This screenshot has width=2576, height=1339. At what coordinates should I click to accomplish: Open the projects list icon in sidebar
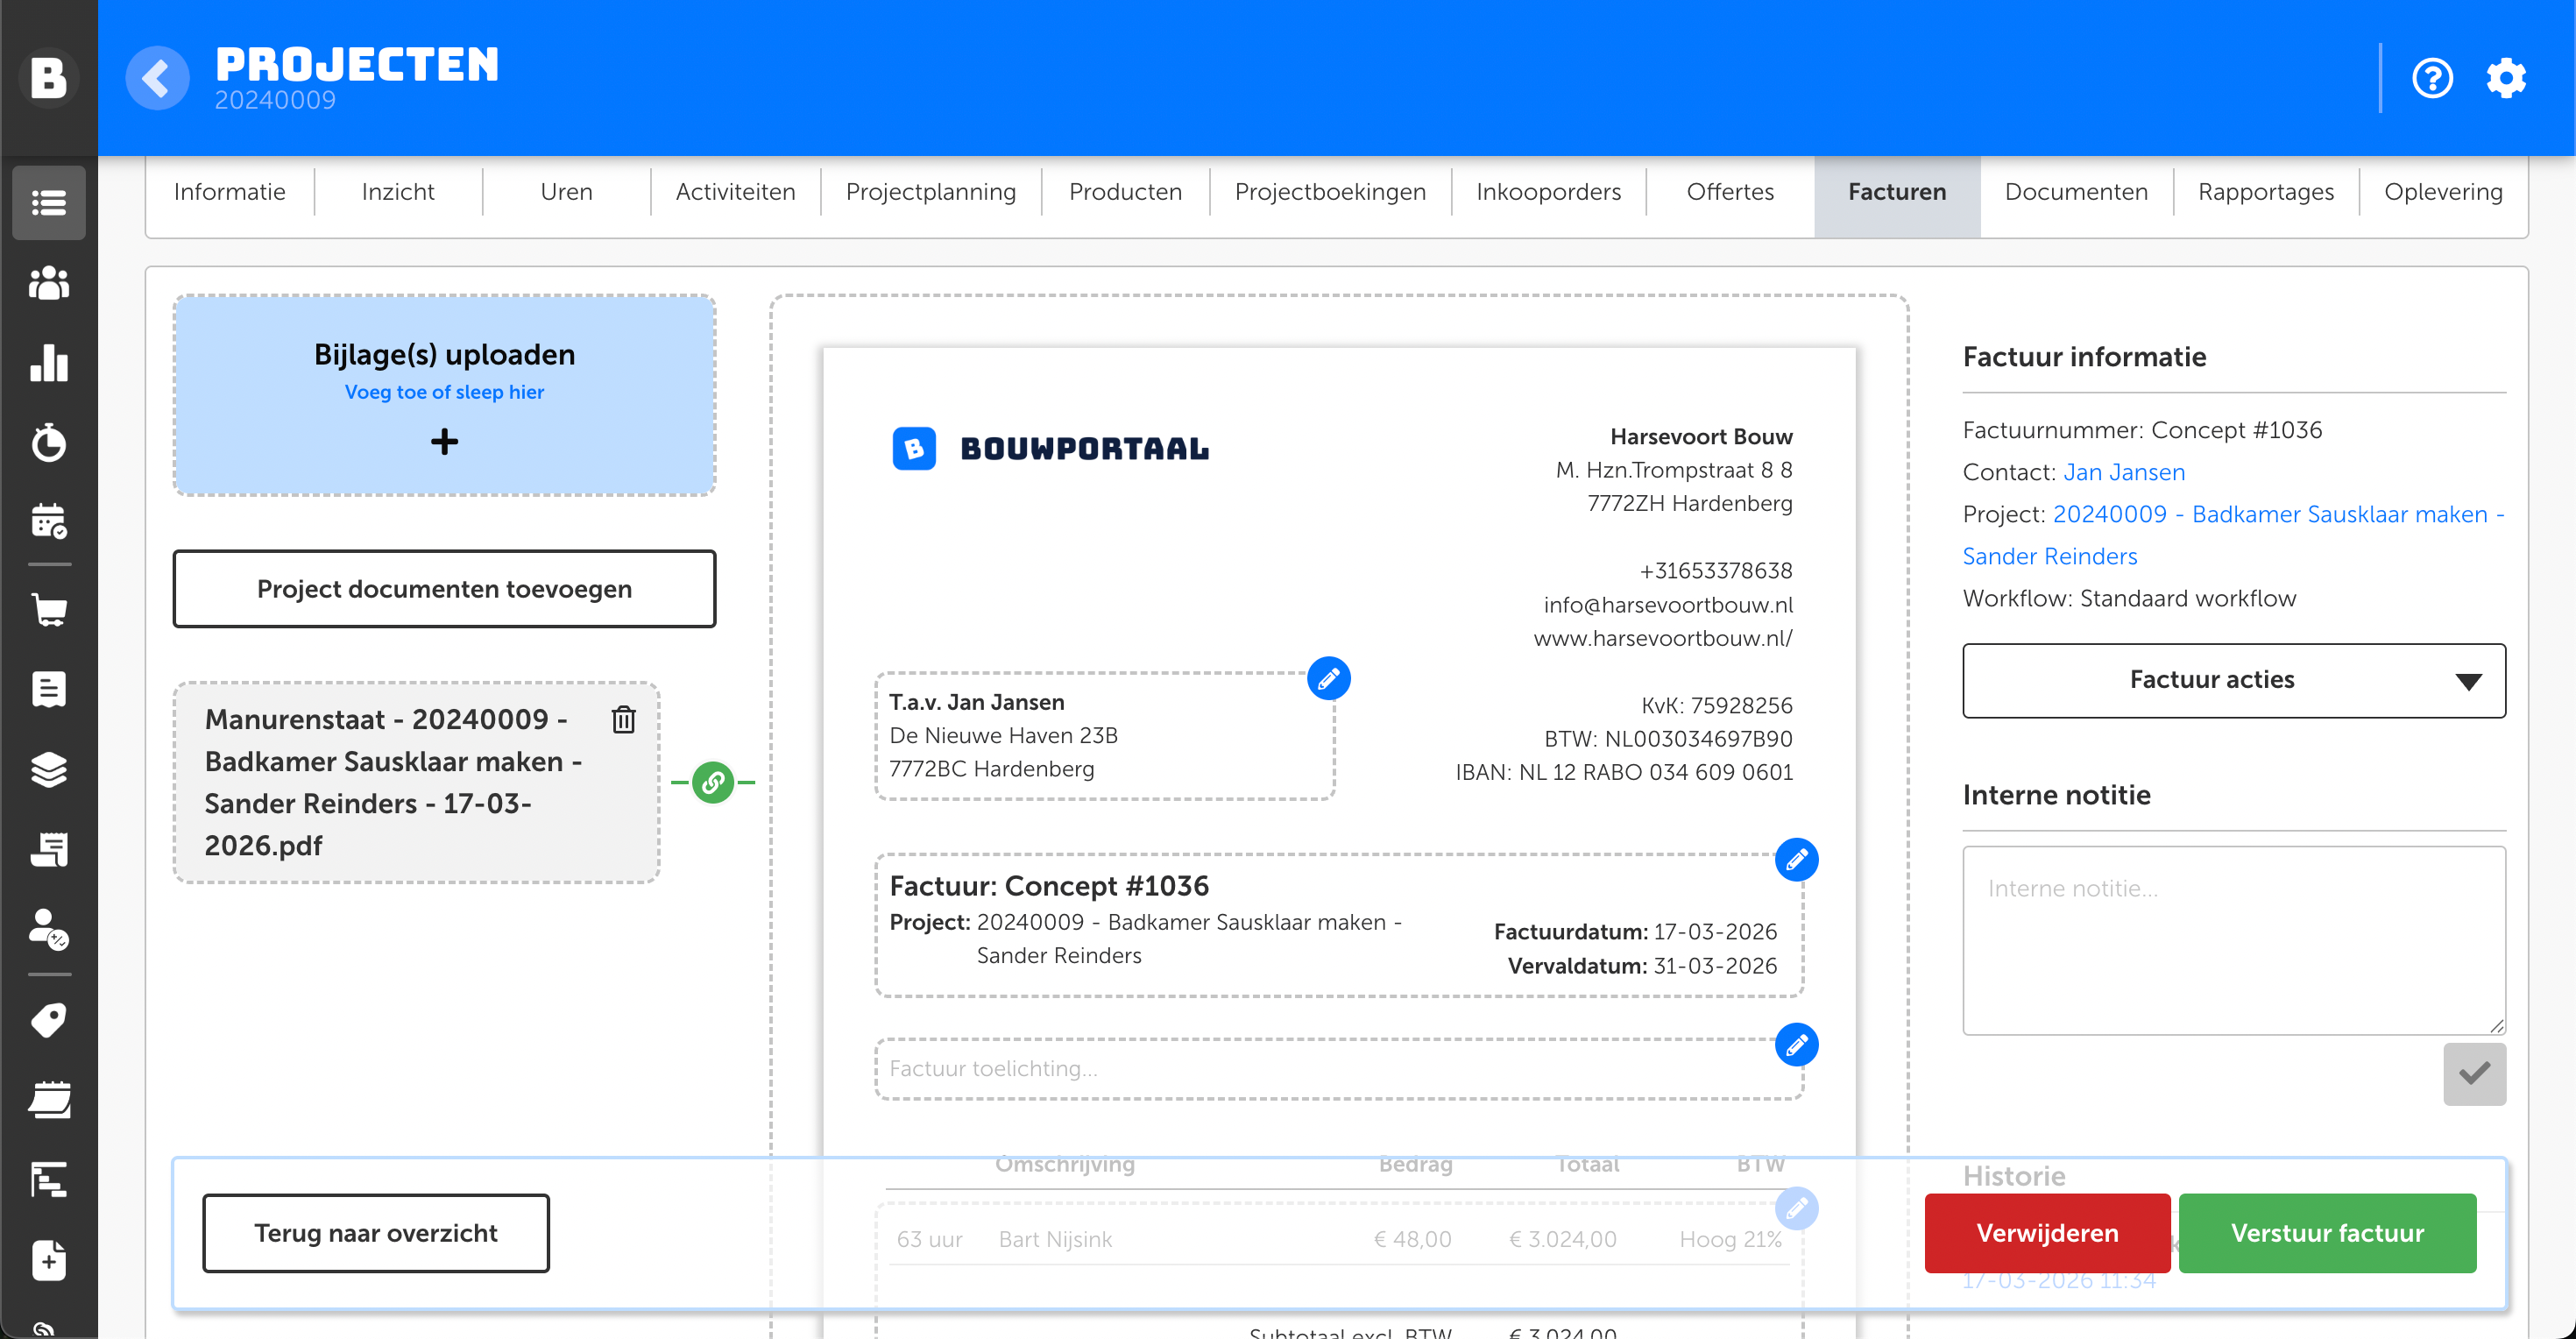point(49,203)
